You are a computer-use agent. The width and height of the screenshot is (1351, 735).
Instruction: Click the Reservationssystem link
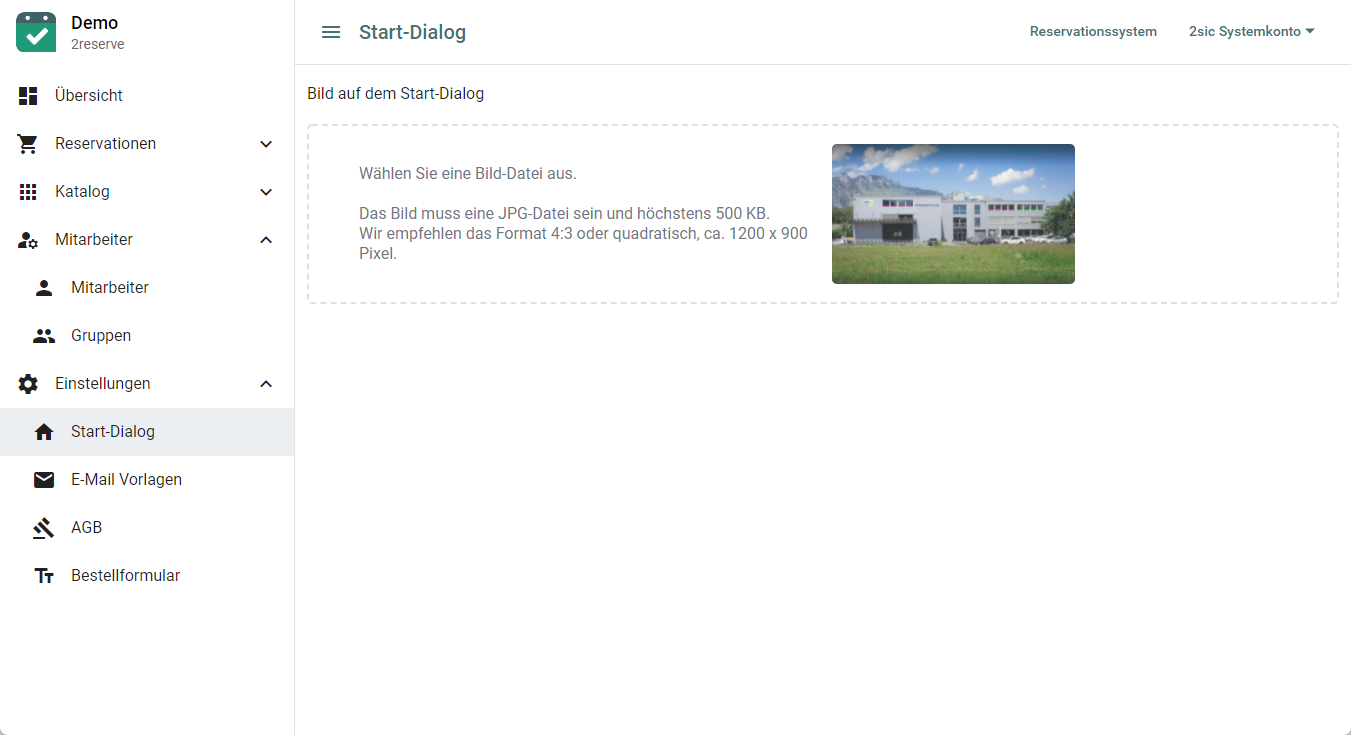pos(1093,32)
